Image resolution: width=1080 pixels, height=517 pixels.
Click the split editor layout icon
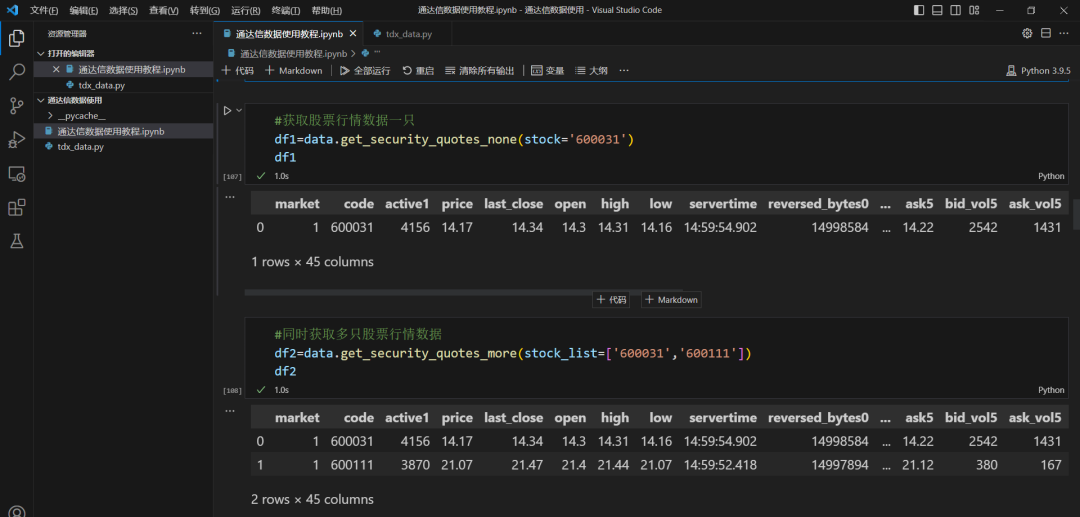pos(1046,33)
